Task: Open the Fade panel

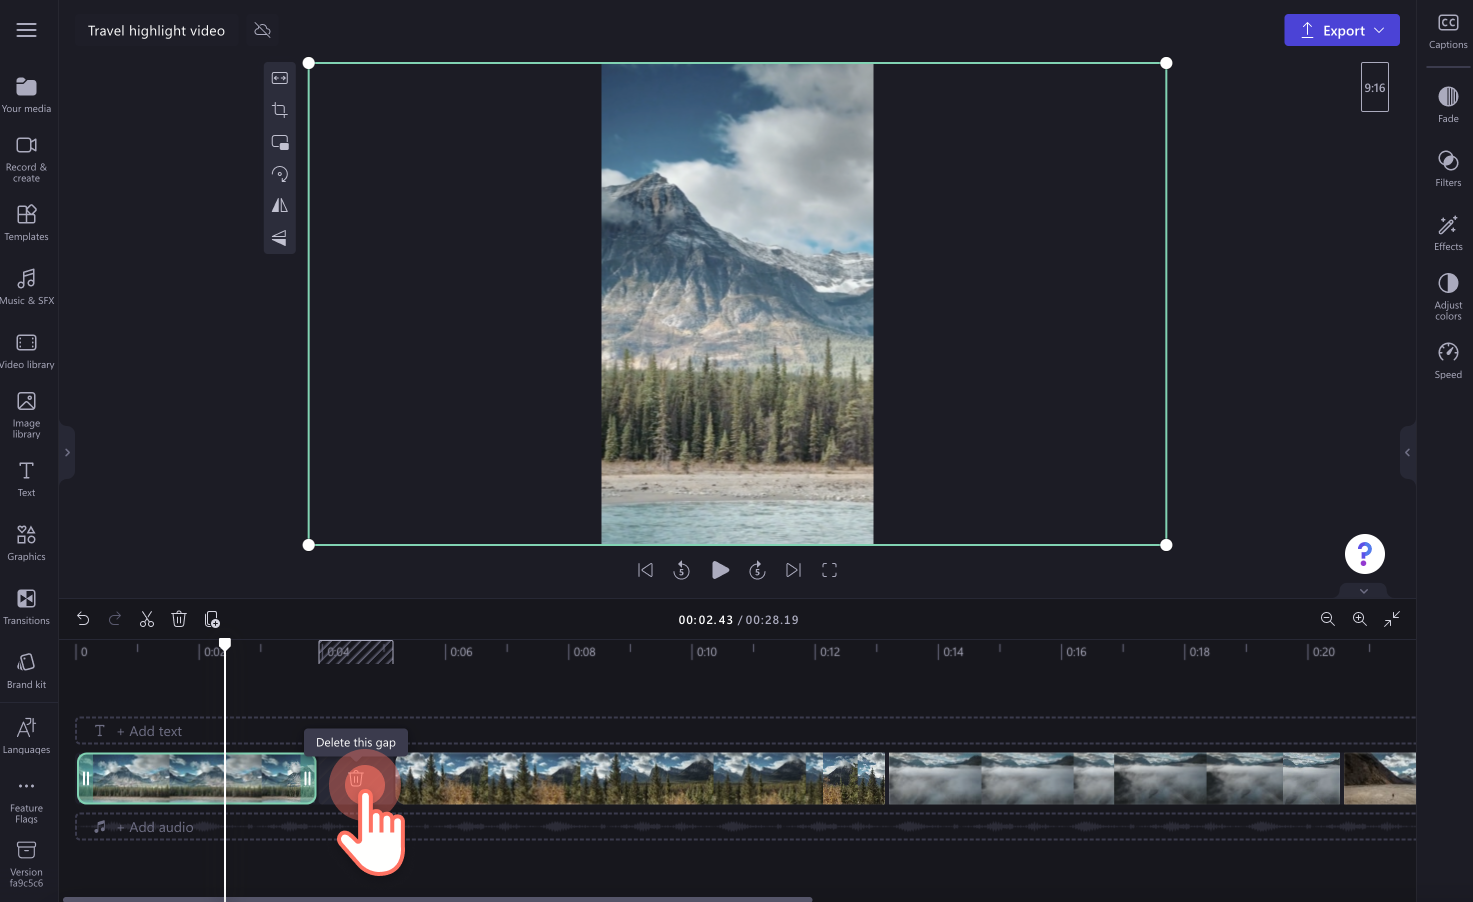Action: tap(1448, 104)
